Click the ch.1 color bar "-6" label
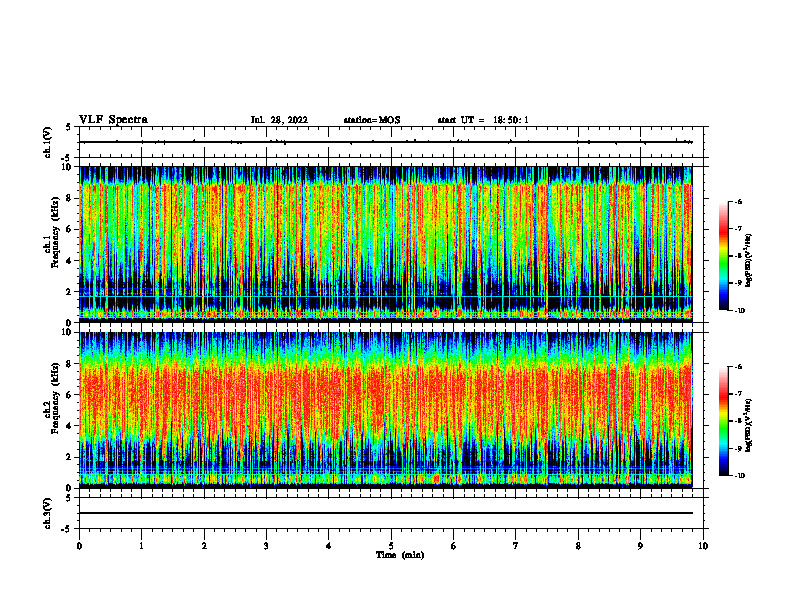Screen dimensions: 792x612 tap(737, 201)
